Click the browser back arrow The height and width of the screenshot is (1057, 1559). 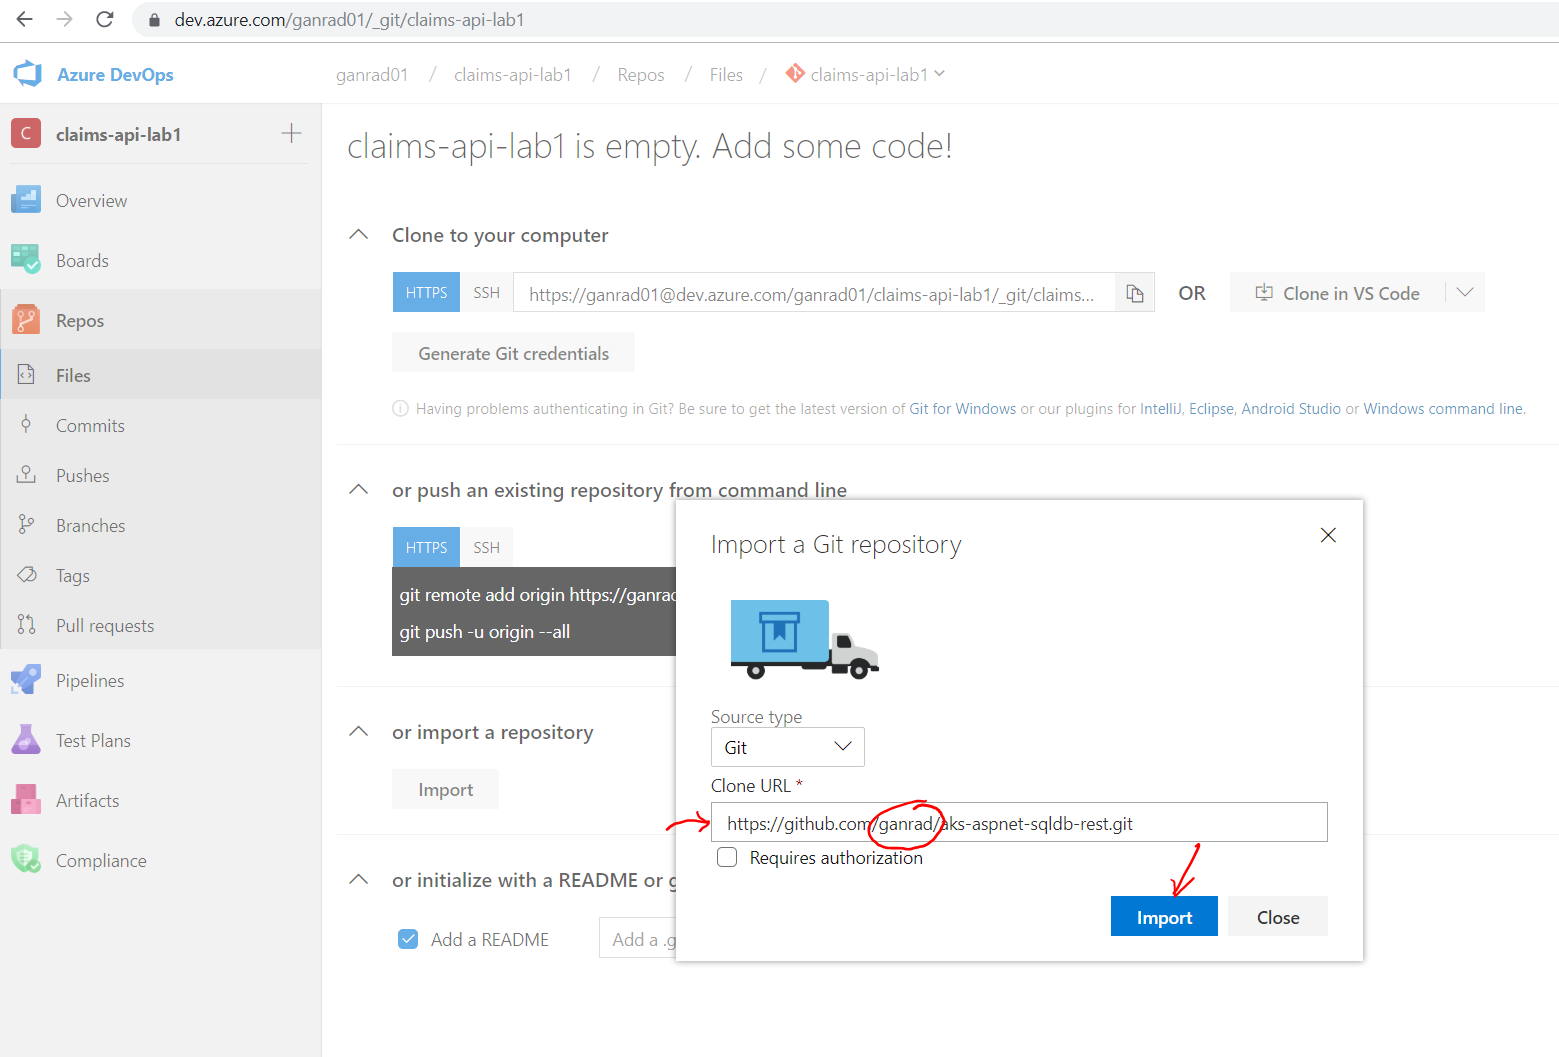[25, 19]
